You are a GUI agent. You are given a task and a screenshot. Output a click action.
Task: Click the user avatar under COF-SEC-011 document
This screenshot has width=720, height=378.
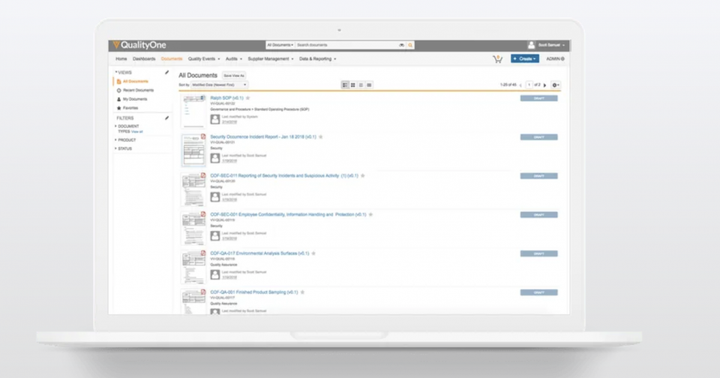215,197
